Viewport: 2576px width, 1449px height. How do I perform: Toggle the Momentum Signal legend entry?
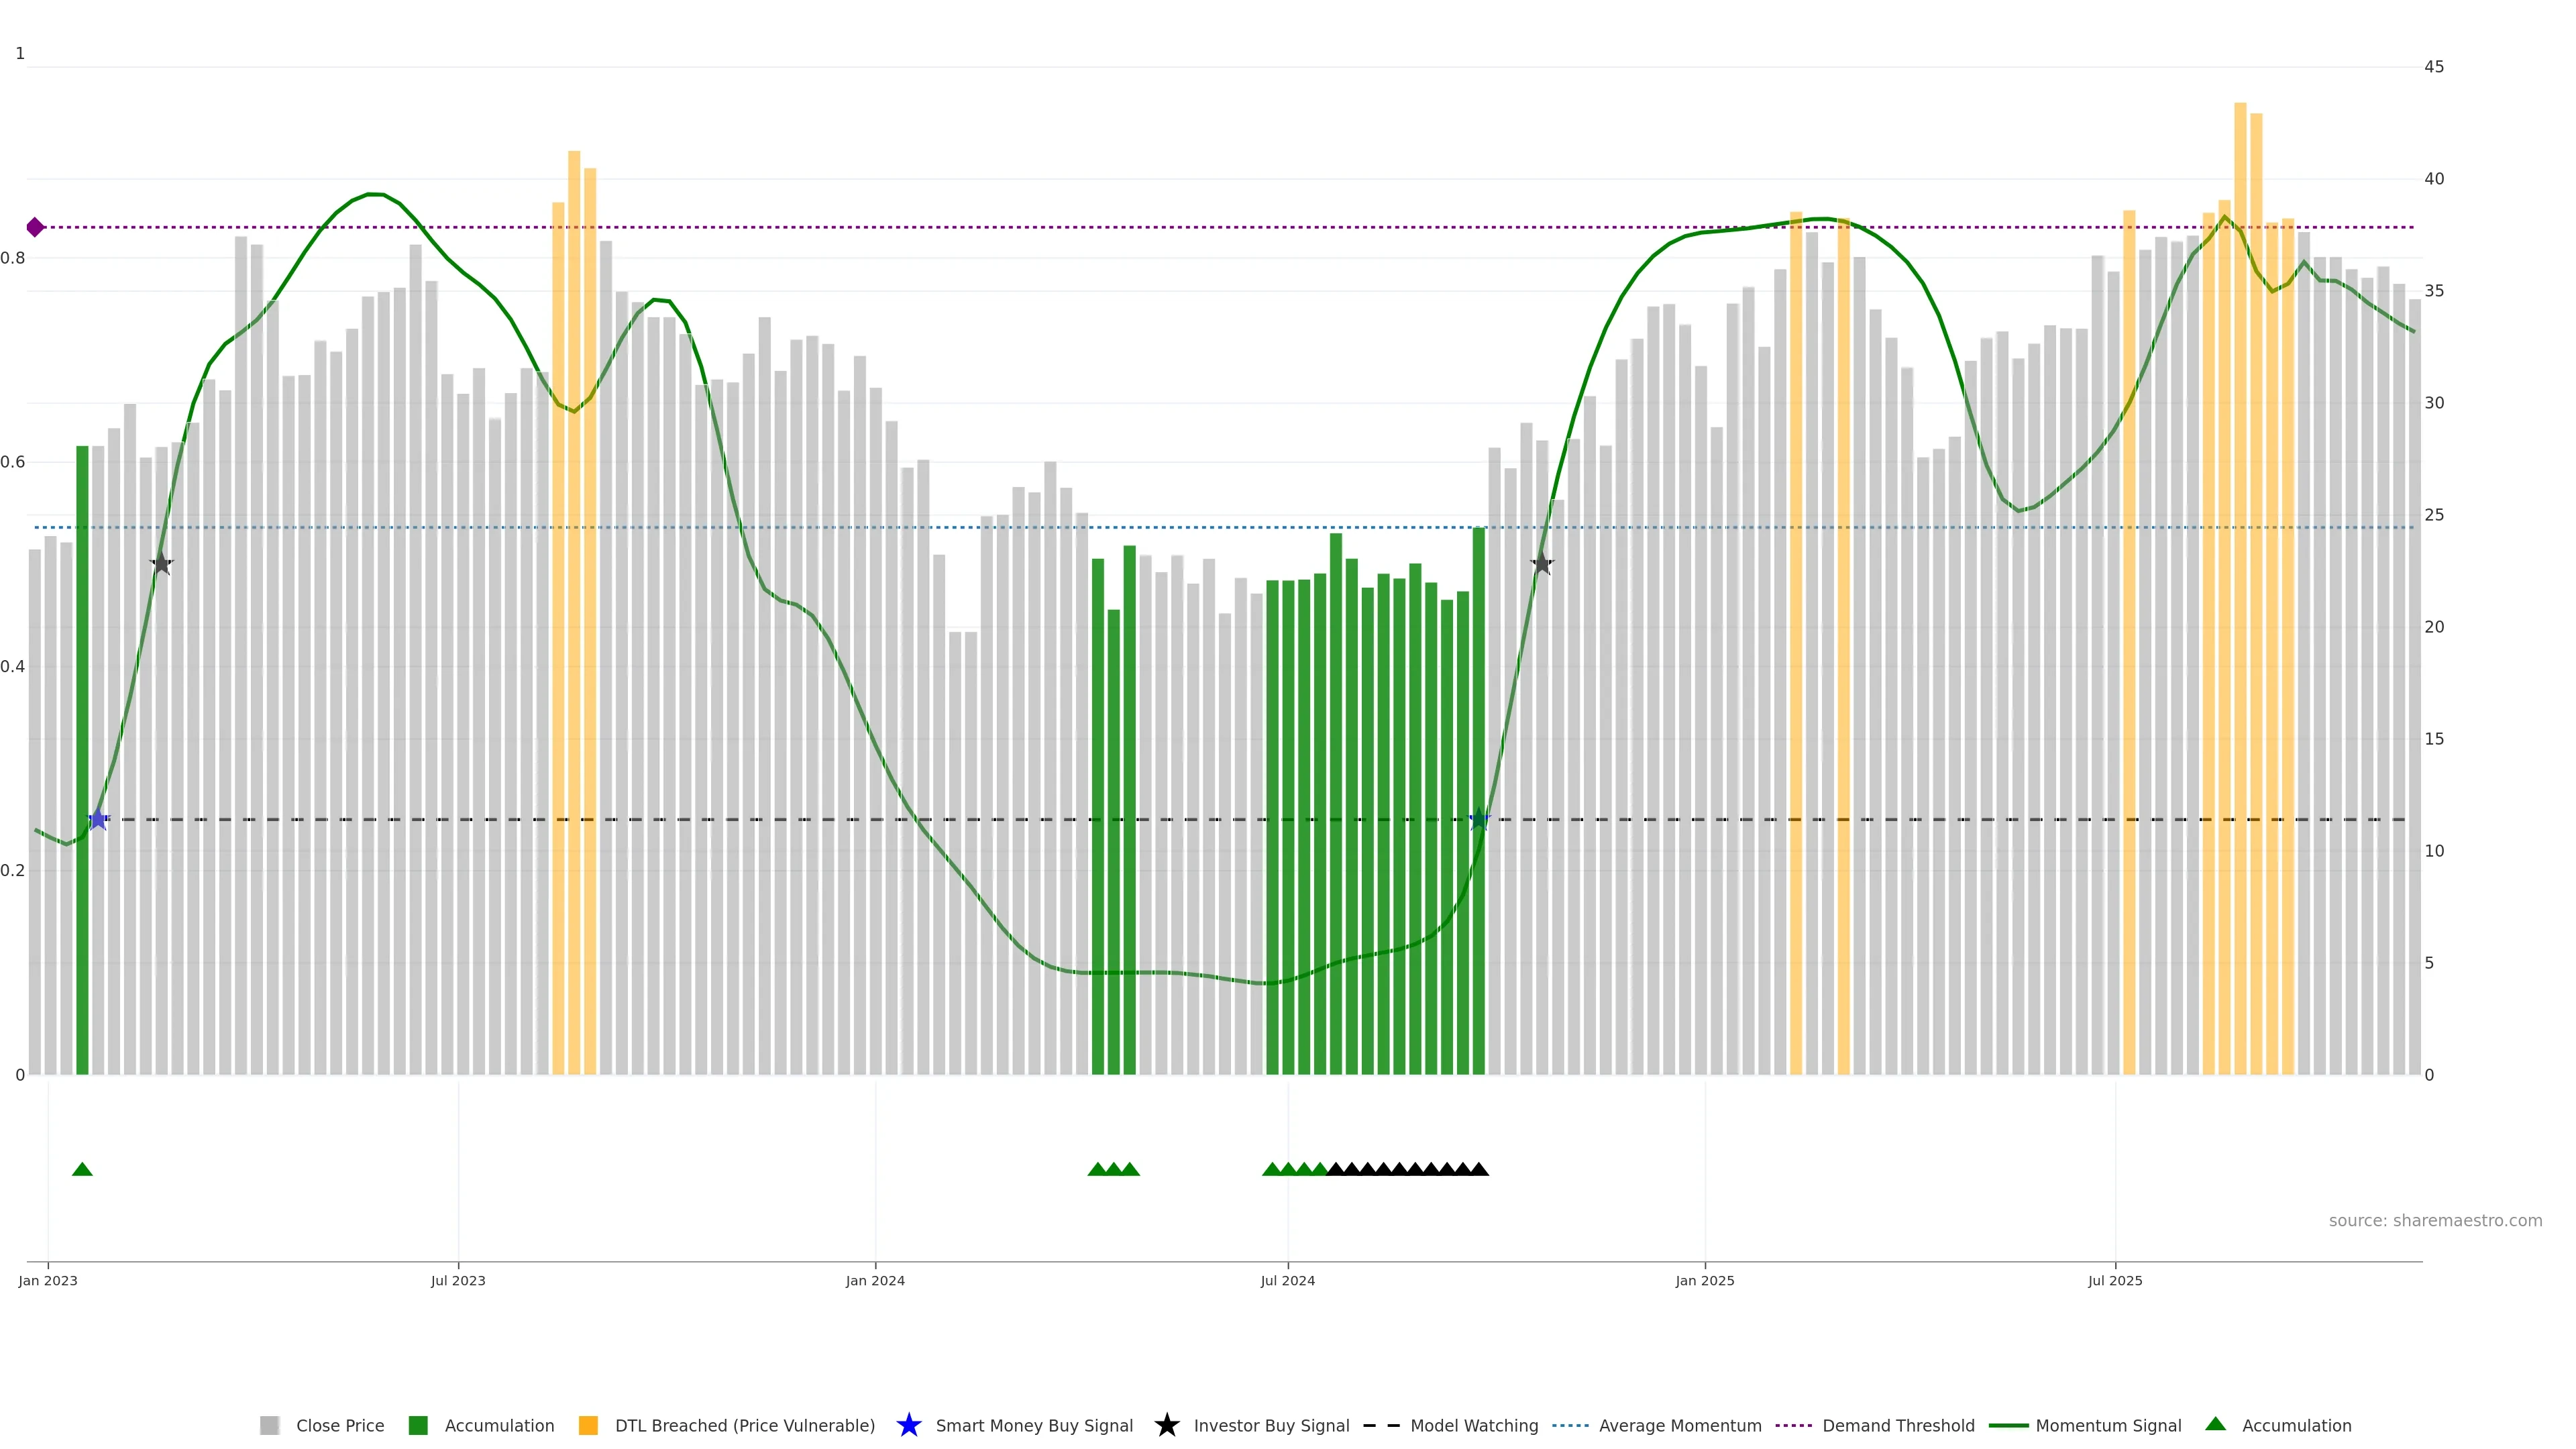click(x=2108, y=1425)
